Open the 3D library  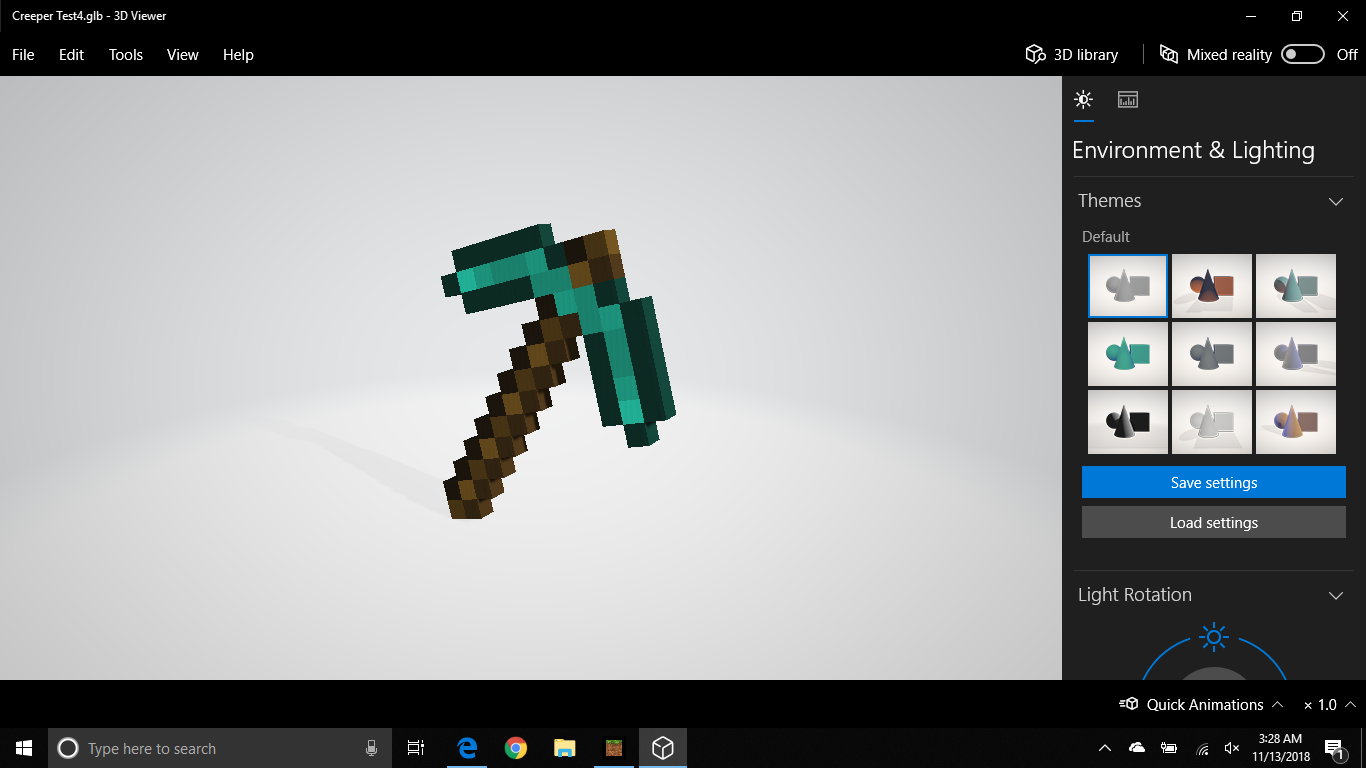click(x=1072, y=55)
